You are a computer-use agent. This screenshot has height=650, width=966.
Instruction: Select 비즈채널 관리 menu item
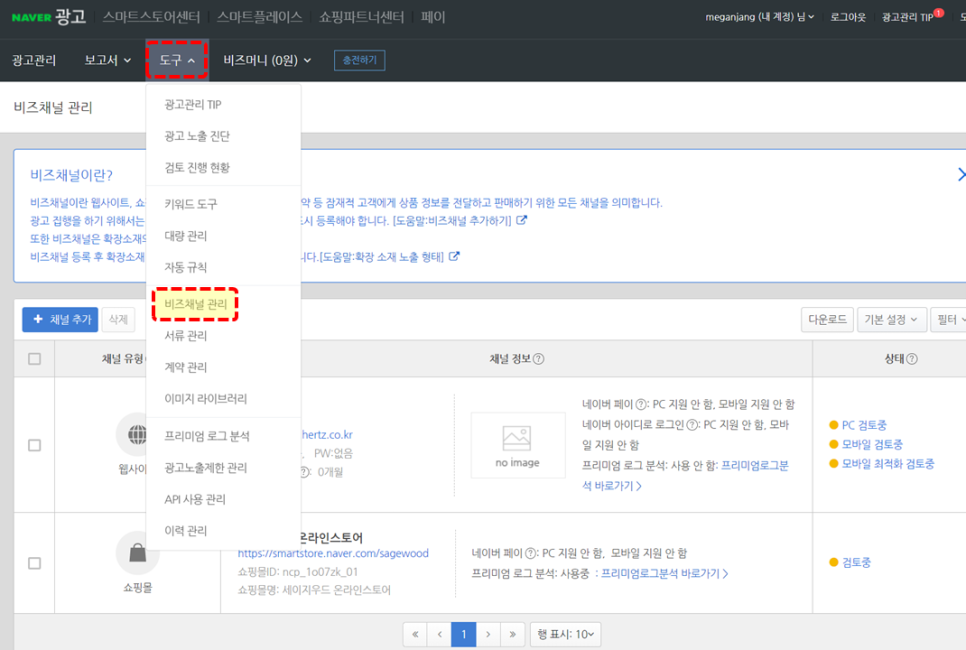point(195,304)
